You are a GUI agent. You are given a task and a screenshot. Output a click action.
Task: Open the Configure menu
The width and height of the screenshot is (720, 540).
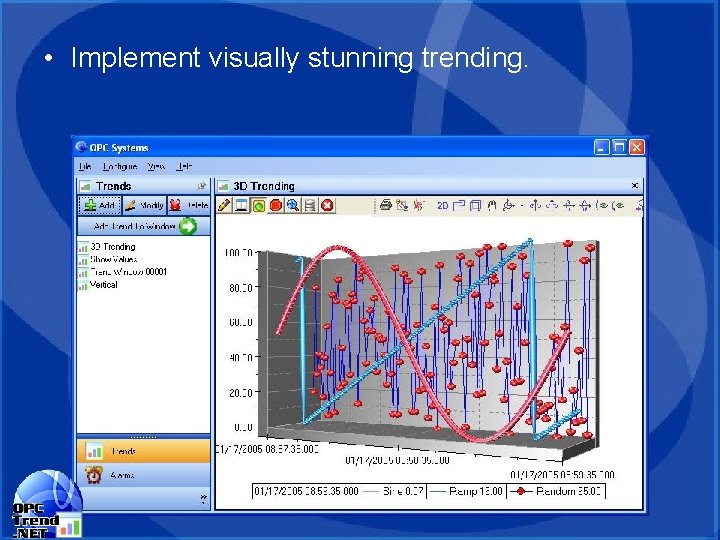coord(120,166)
